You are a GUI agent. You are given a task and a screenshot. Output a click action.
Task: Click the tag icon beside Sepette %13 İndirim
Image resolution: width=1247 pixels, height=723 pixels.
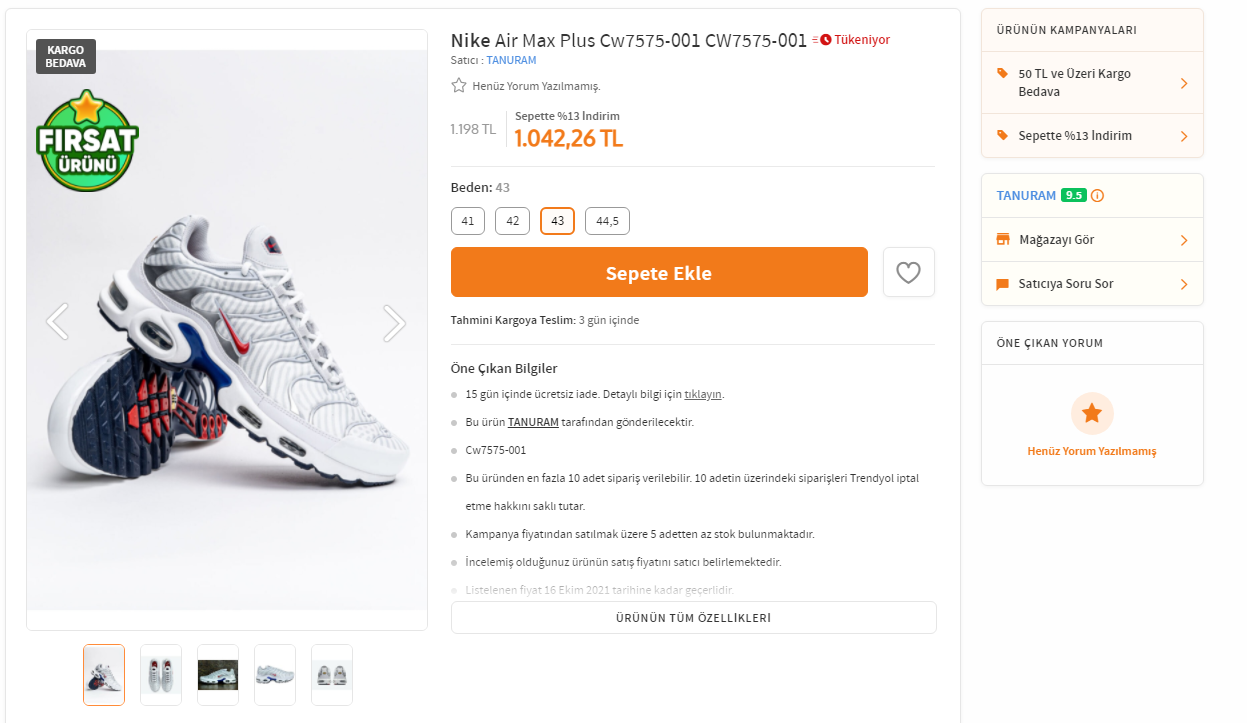[1003, 135]
